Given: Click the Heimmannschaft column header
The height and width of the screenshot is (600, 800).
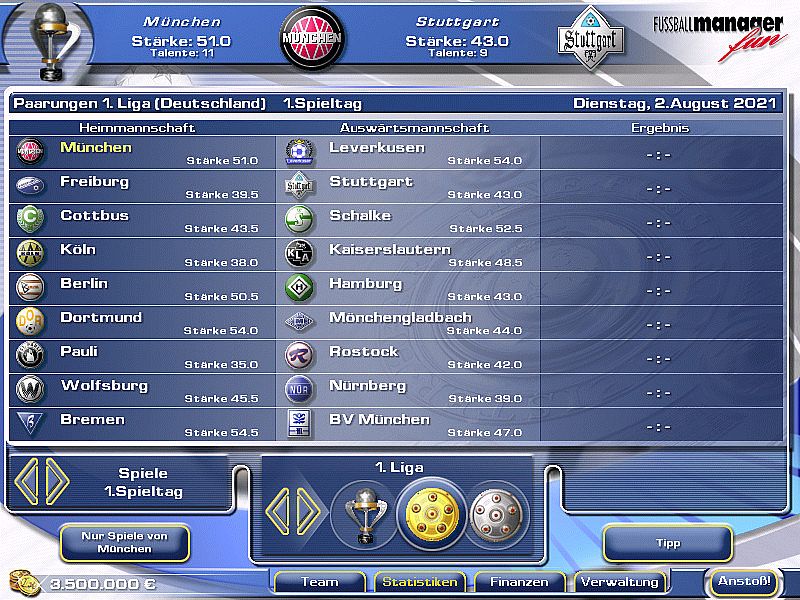Looking at the screenshot, I should tap(137, 128).
